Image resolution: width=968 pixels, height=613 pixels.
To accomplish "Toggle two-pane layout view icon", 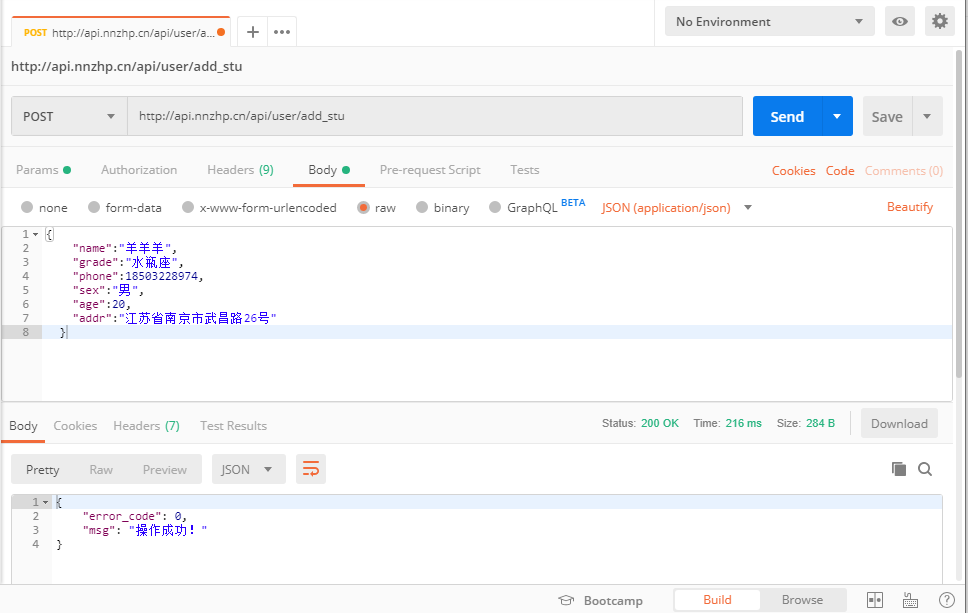I will pos(875,600).
